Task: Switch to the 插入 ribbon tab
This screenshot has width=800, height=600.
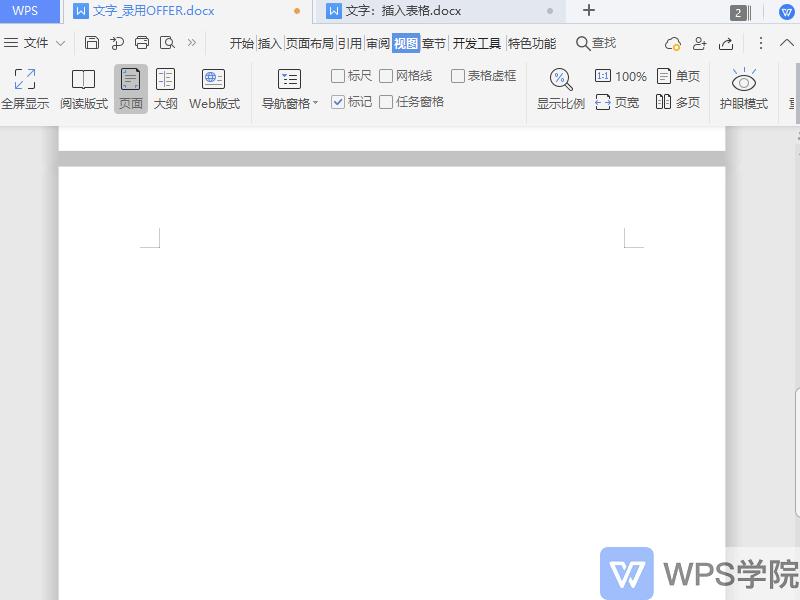Action: point(269,43)
